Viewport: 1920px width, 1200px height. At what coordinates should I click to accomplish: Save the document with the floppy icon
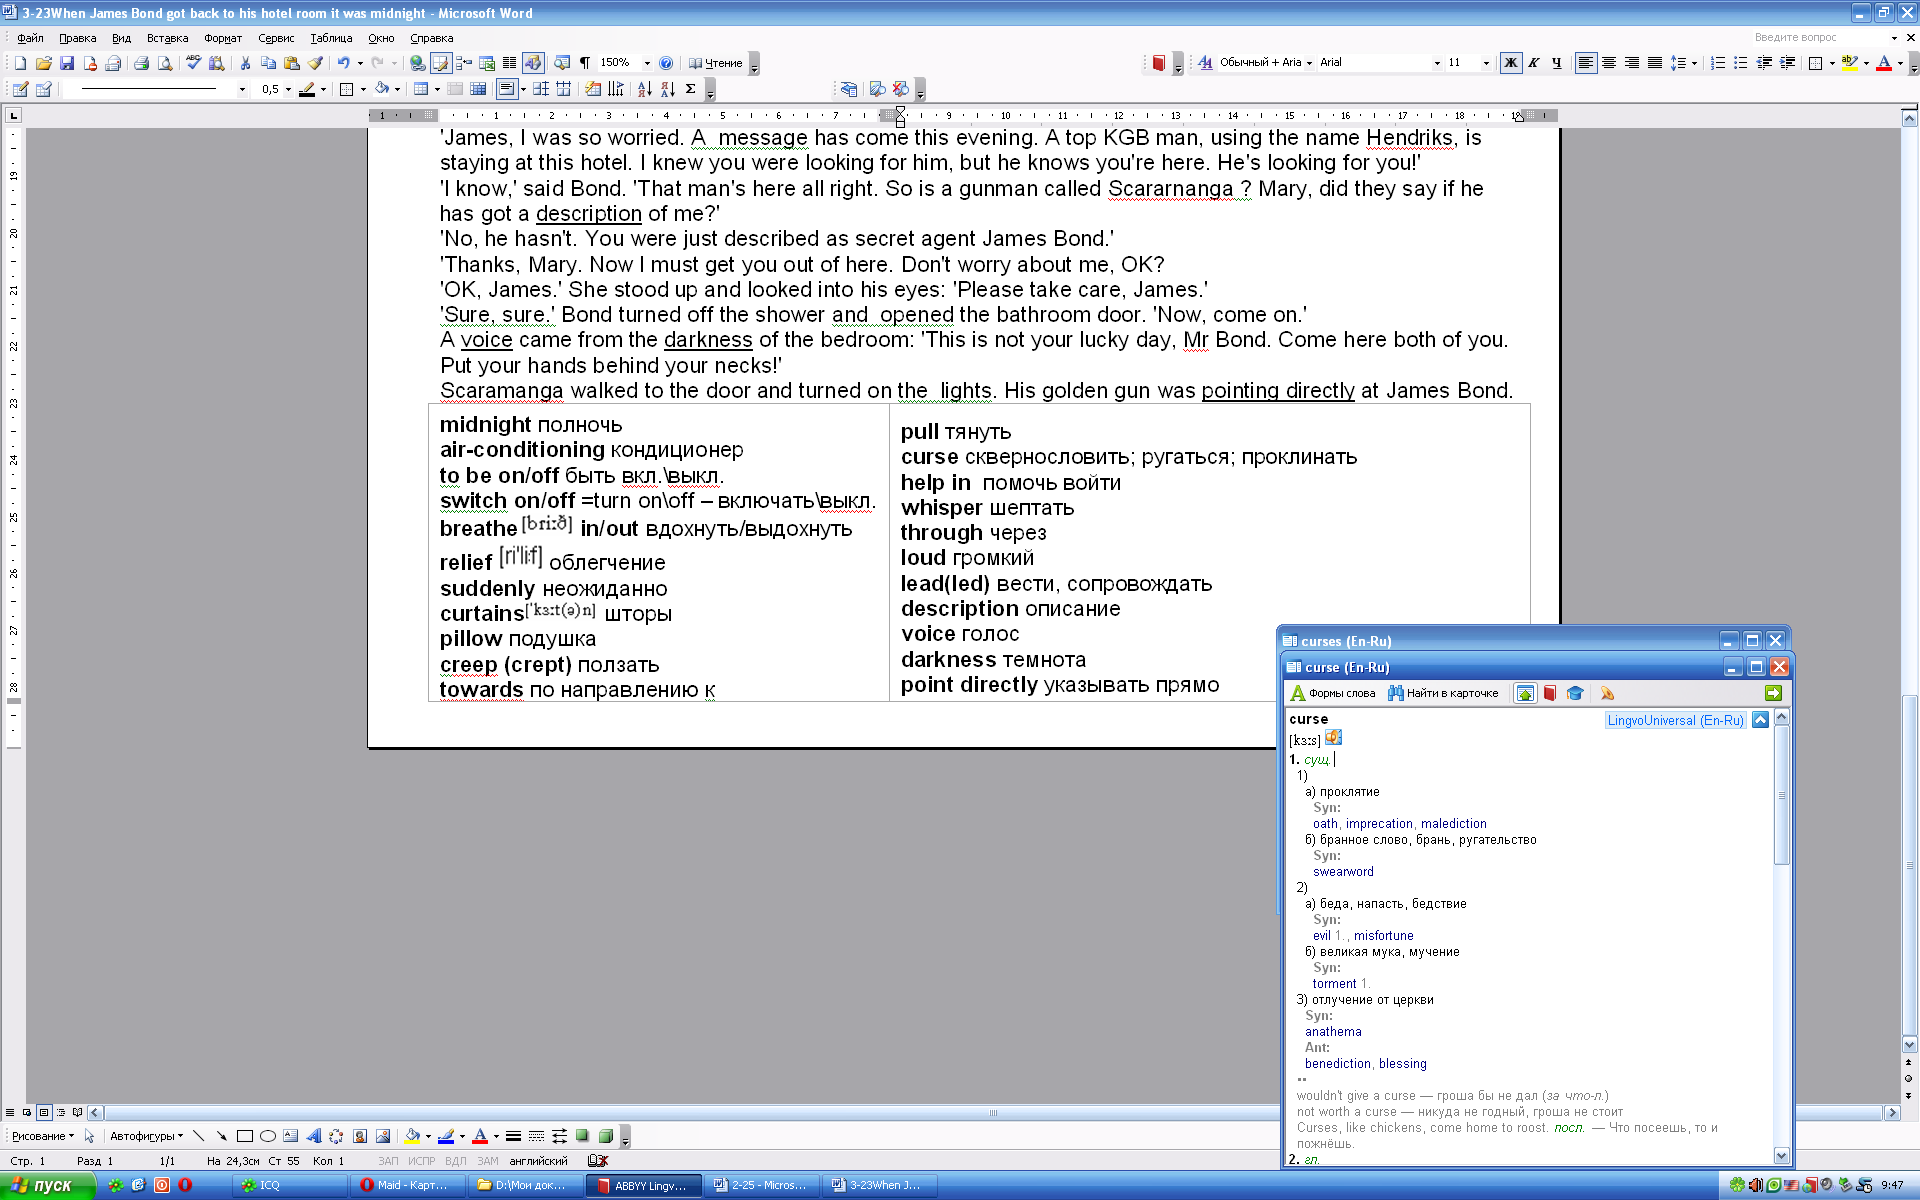pos(67,63)
